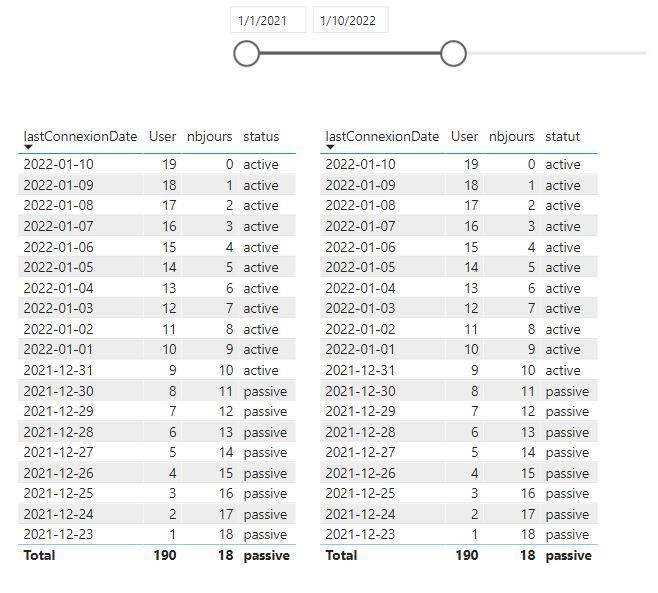This screenshot has height=593, width=658.
Task: Select 2022-01-08 in the right table
Action: pyautogui.click(x=360, y=205)
